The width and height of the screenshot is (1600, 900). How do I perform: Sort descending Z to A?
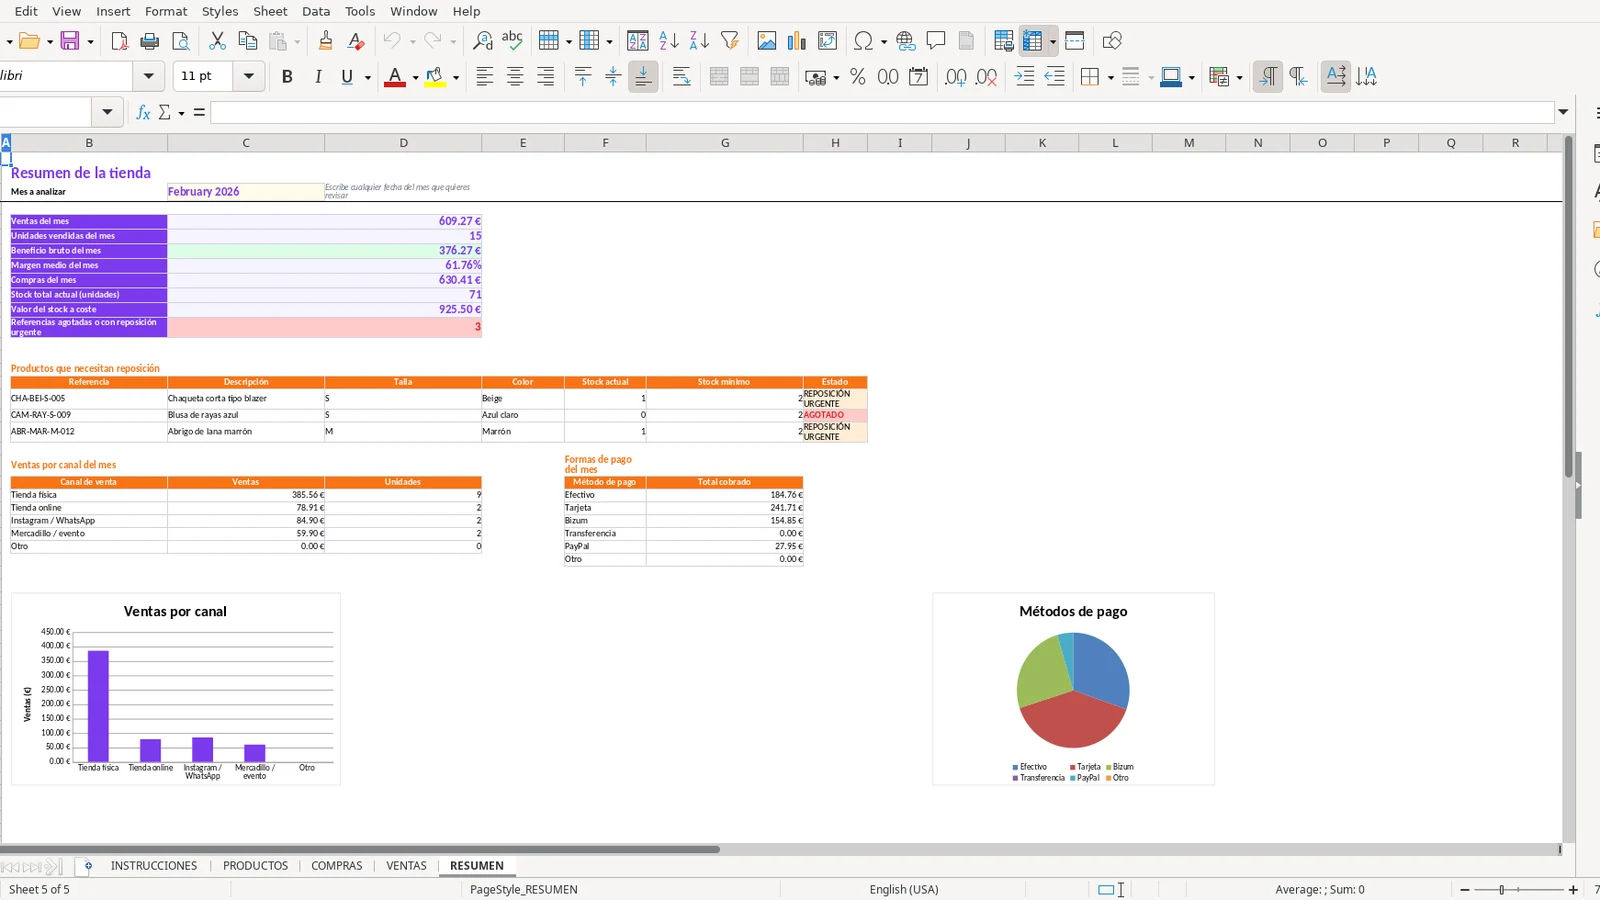699,41
